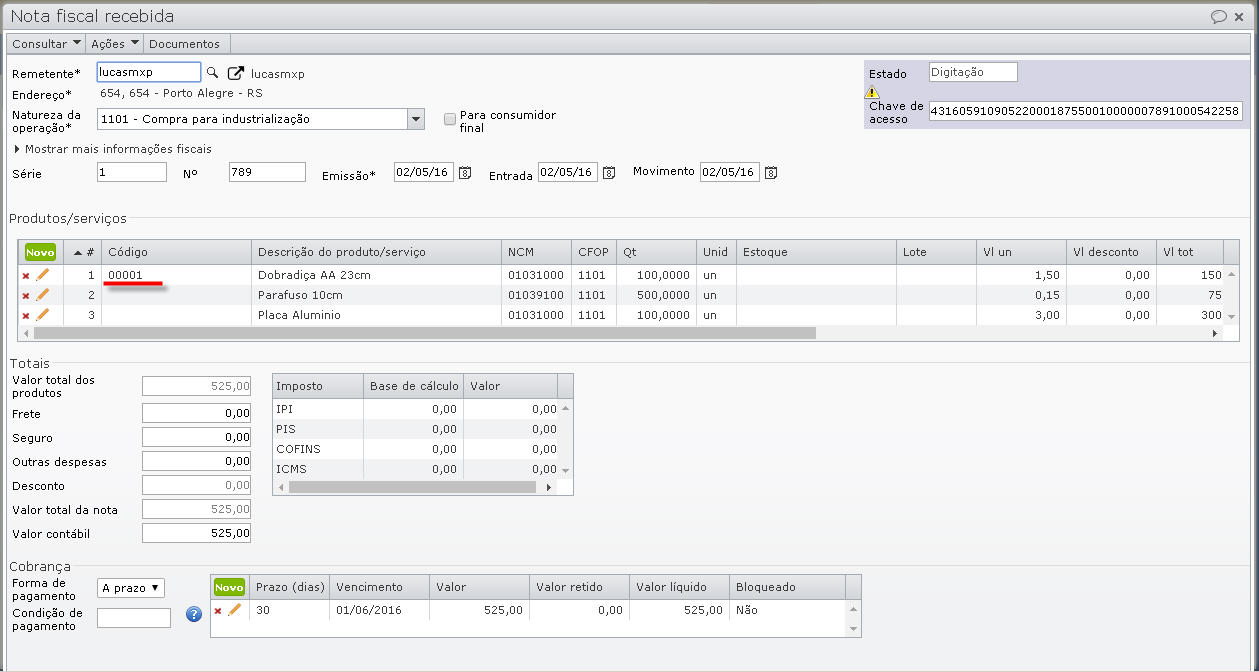Open the Remetente external link icon
Screen dimensions: 1259x672
(x=236, y=73)
